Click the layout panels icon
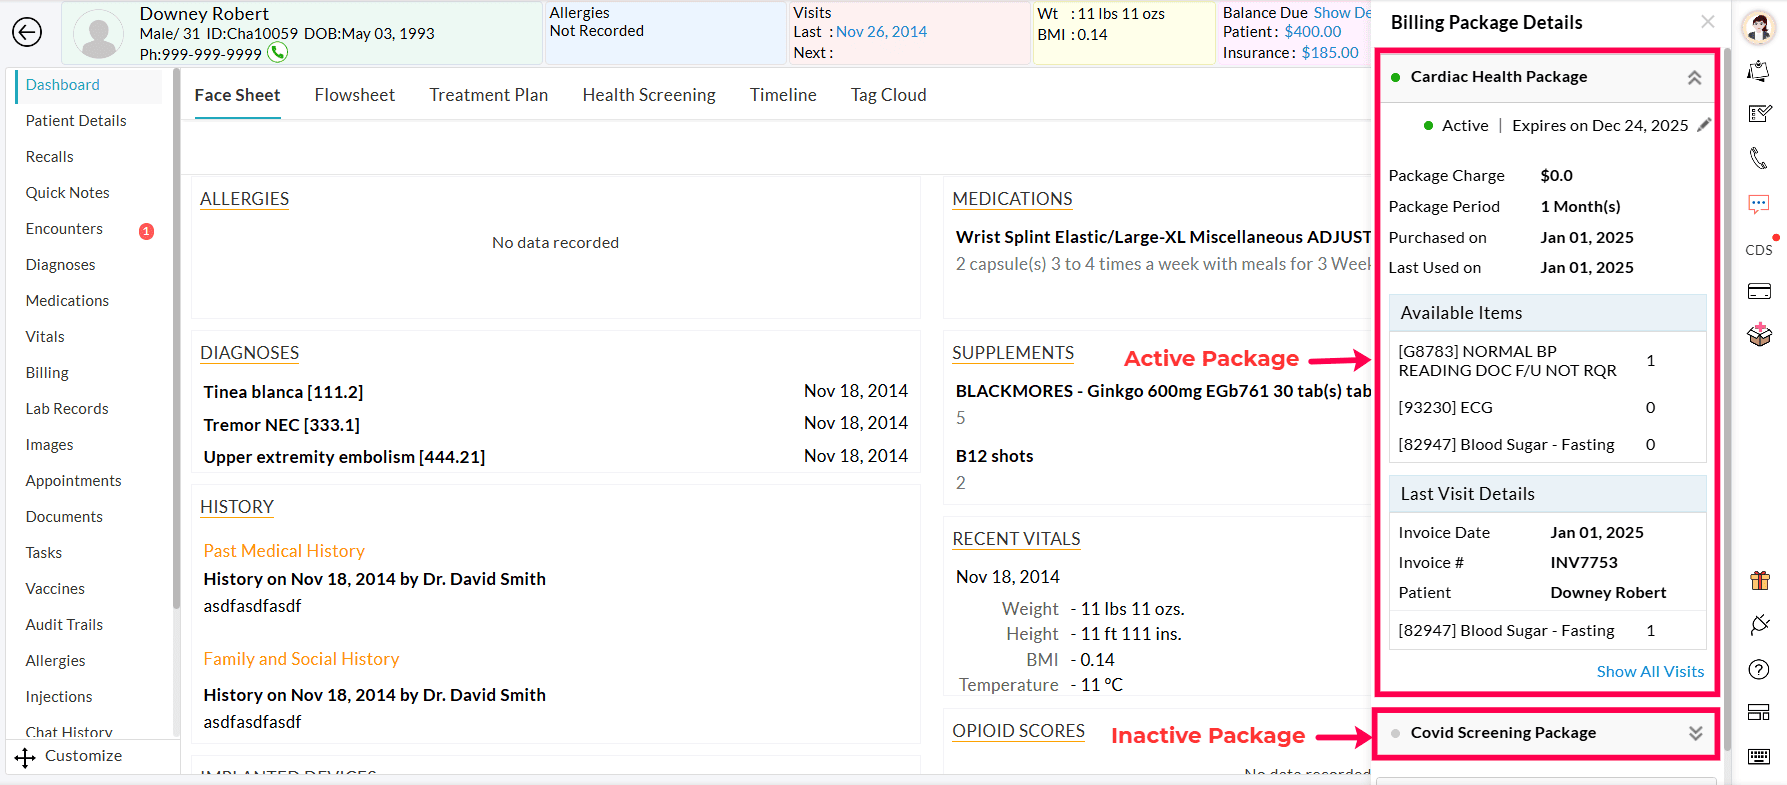1787x785 pixels. click(x=1759, y=712)
